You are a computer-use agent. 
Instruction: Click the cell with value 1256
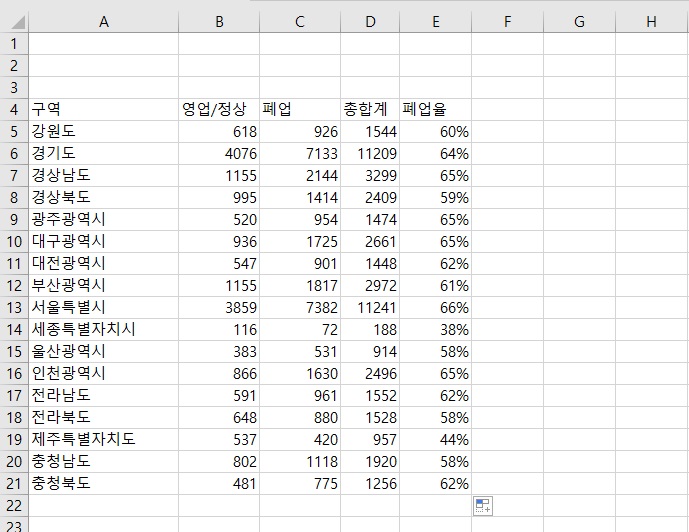(370, 484)
